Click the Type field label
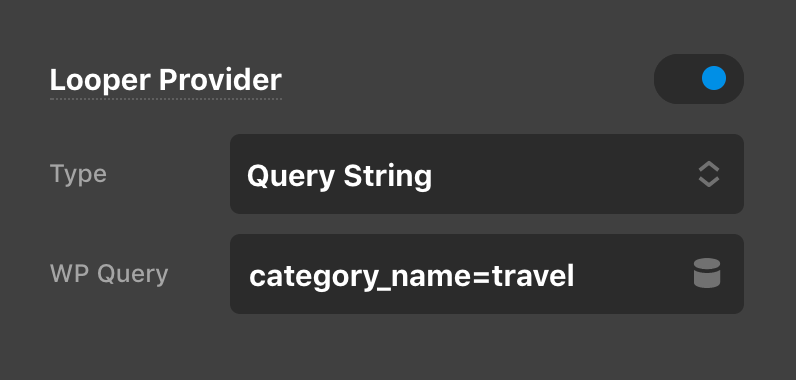 pos(78,175)
